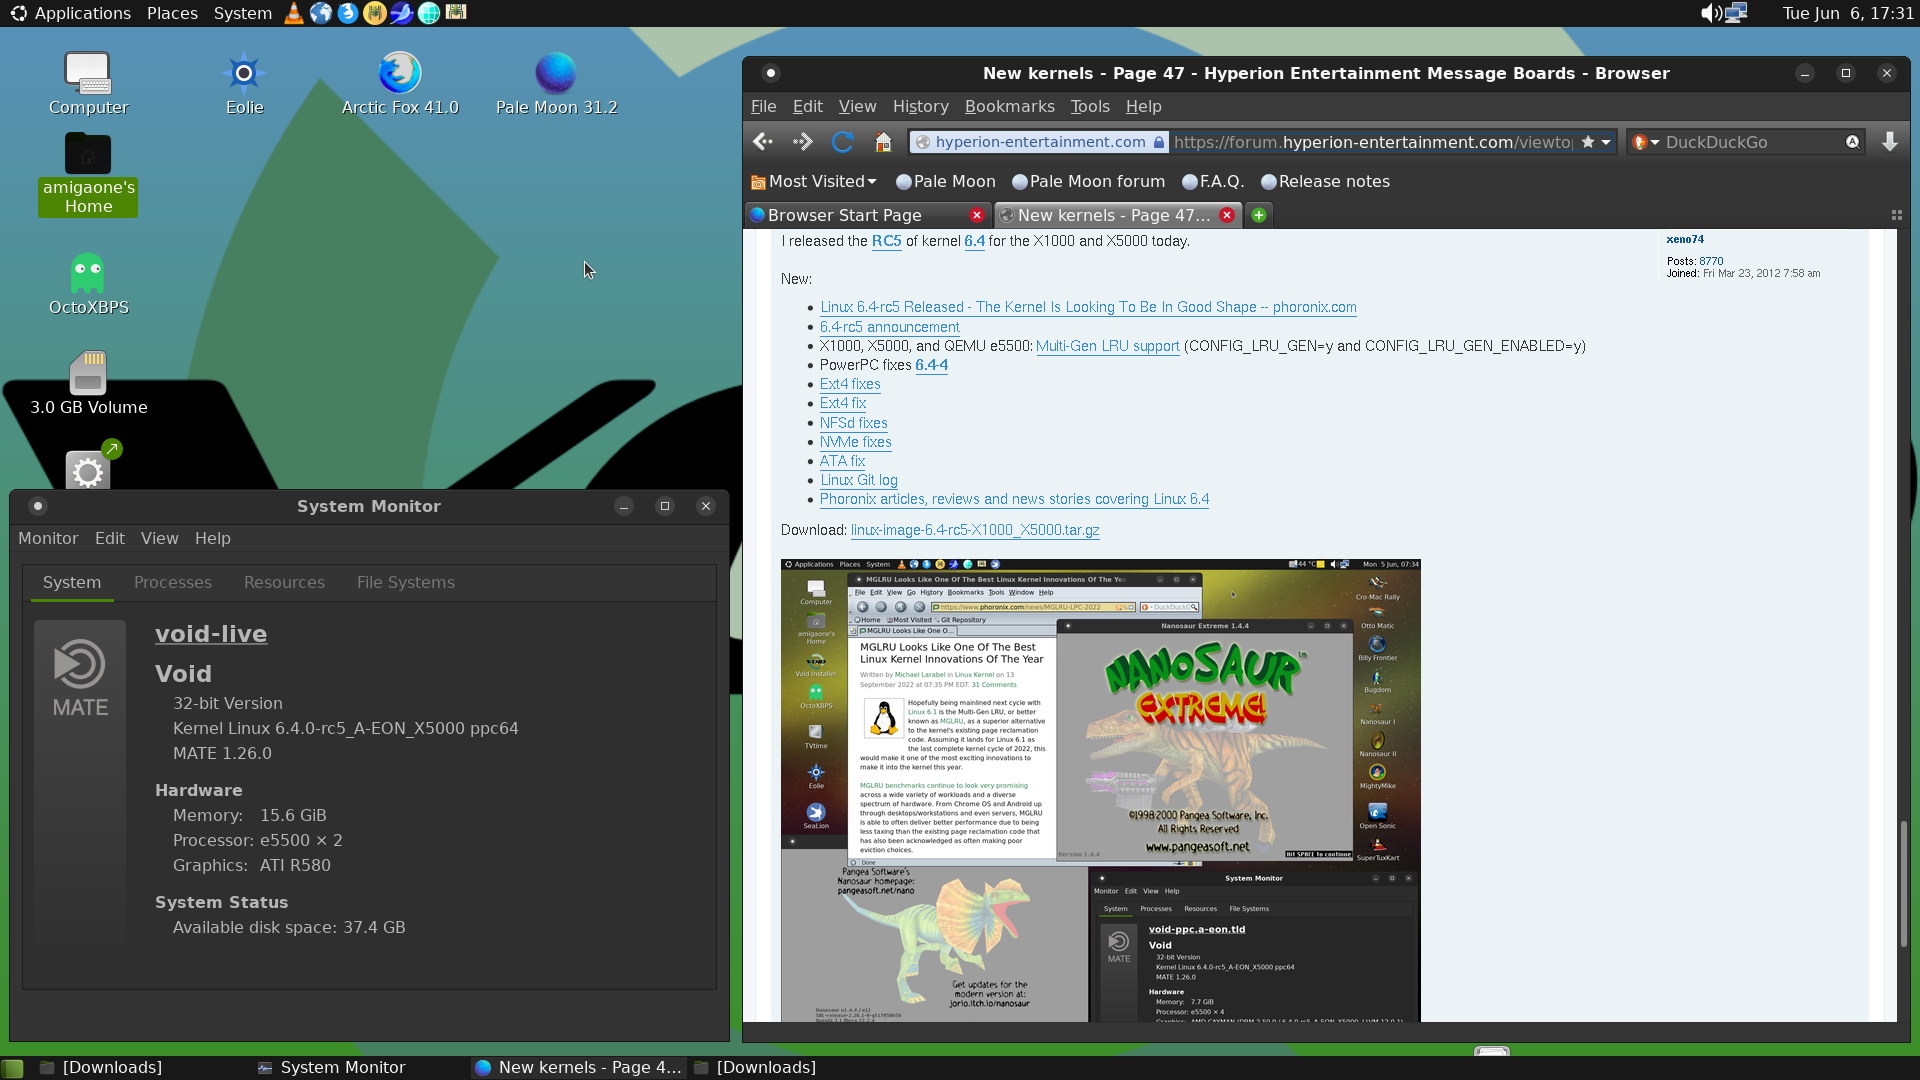This screenshot has height=1080, width=1920.
Task: Download linux-image-6.4-rc5-X1000_X5000.tar.gz link
Action: point(975,530)
